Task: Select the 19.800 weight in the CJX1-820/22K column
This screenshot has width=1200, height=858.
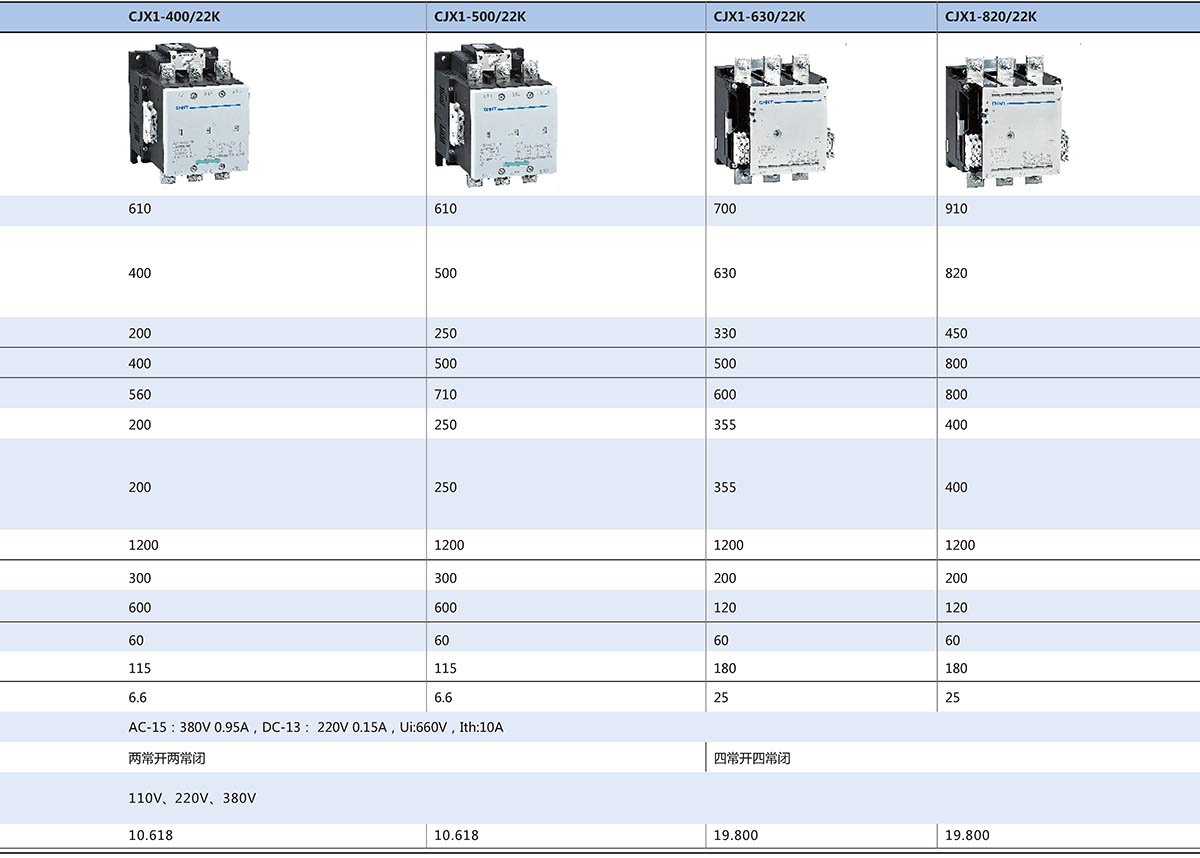Action: 966,835
